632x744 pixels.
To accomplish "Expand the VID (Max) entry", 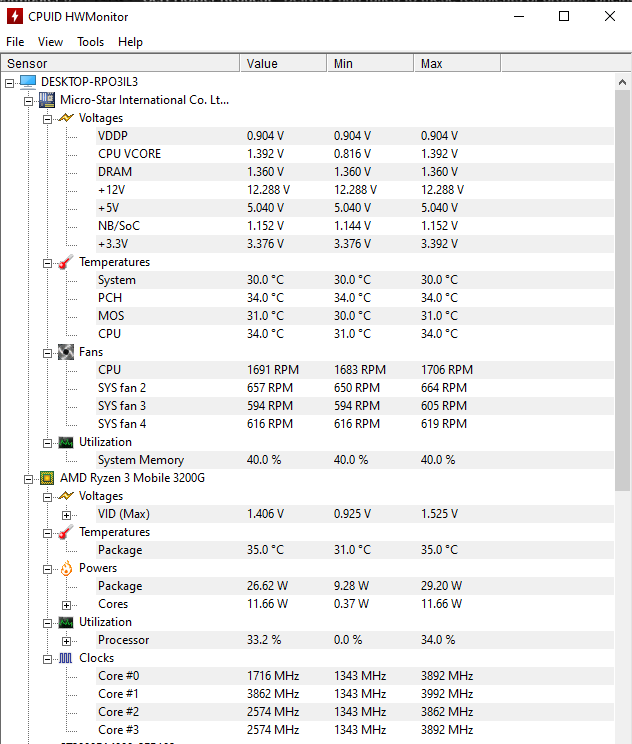I will coord(66,515).
